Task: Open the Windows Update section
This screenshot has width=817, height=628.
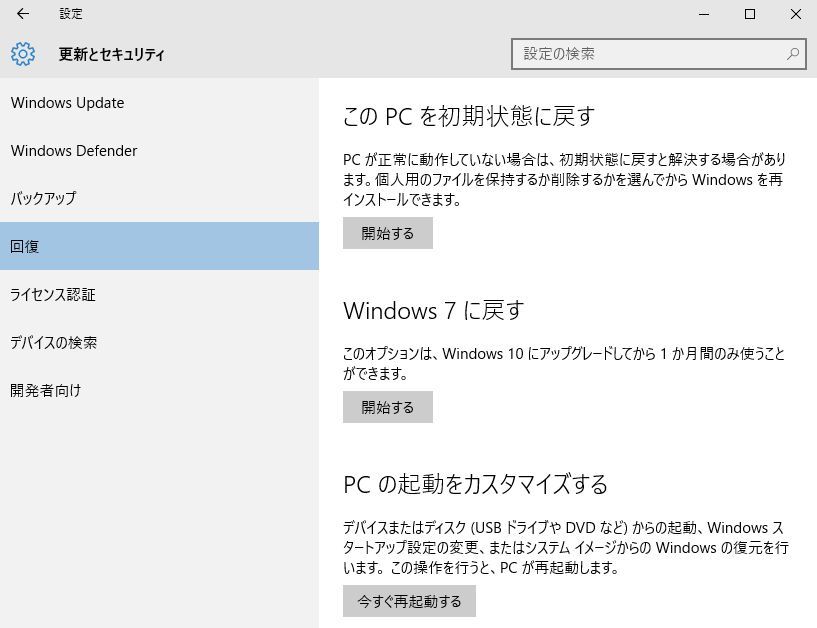Action: [67, 103]
